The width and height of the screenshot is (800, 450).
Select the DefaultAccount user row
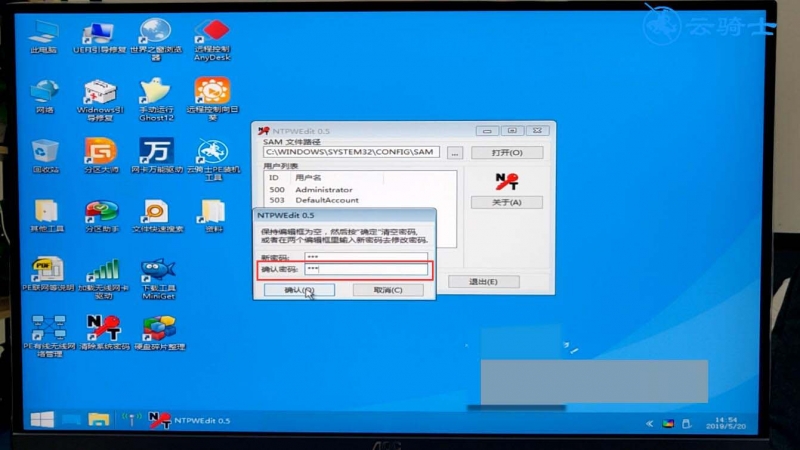point(360,200)
